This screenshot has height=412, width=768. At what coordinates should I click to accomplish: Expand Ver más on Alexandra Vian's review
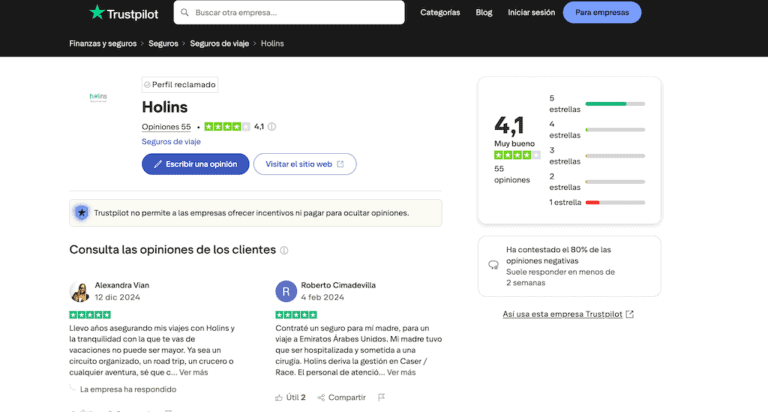pos(193,372)
